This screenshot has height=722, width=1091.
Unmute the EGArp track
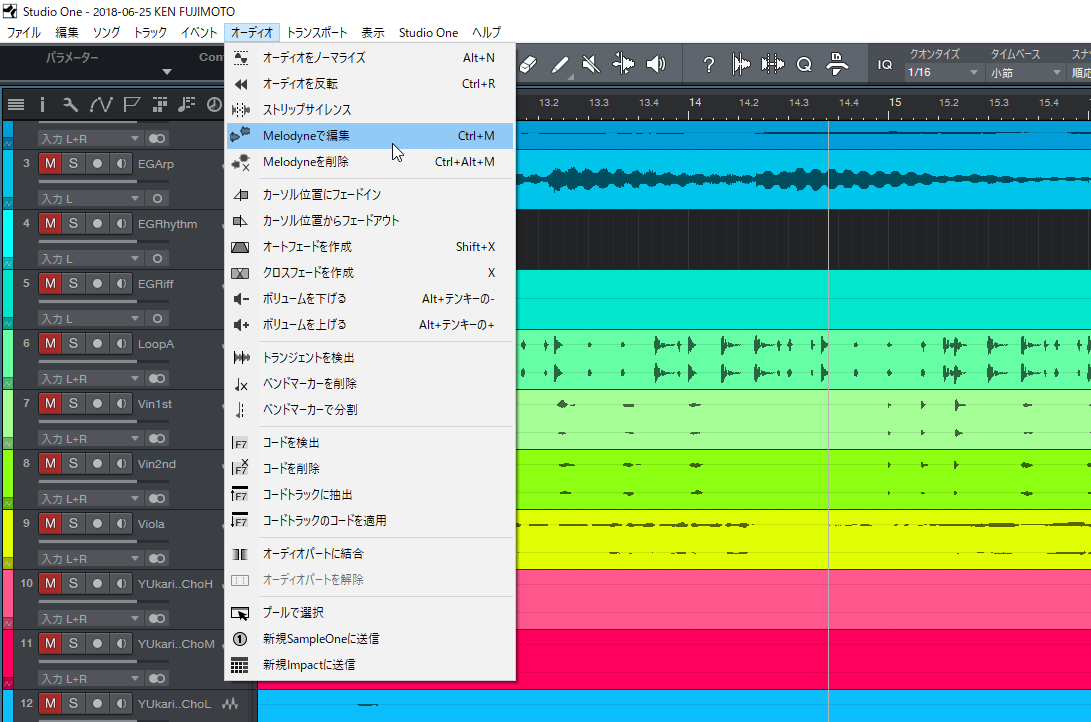click(50, 163)
